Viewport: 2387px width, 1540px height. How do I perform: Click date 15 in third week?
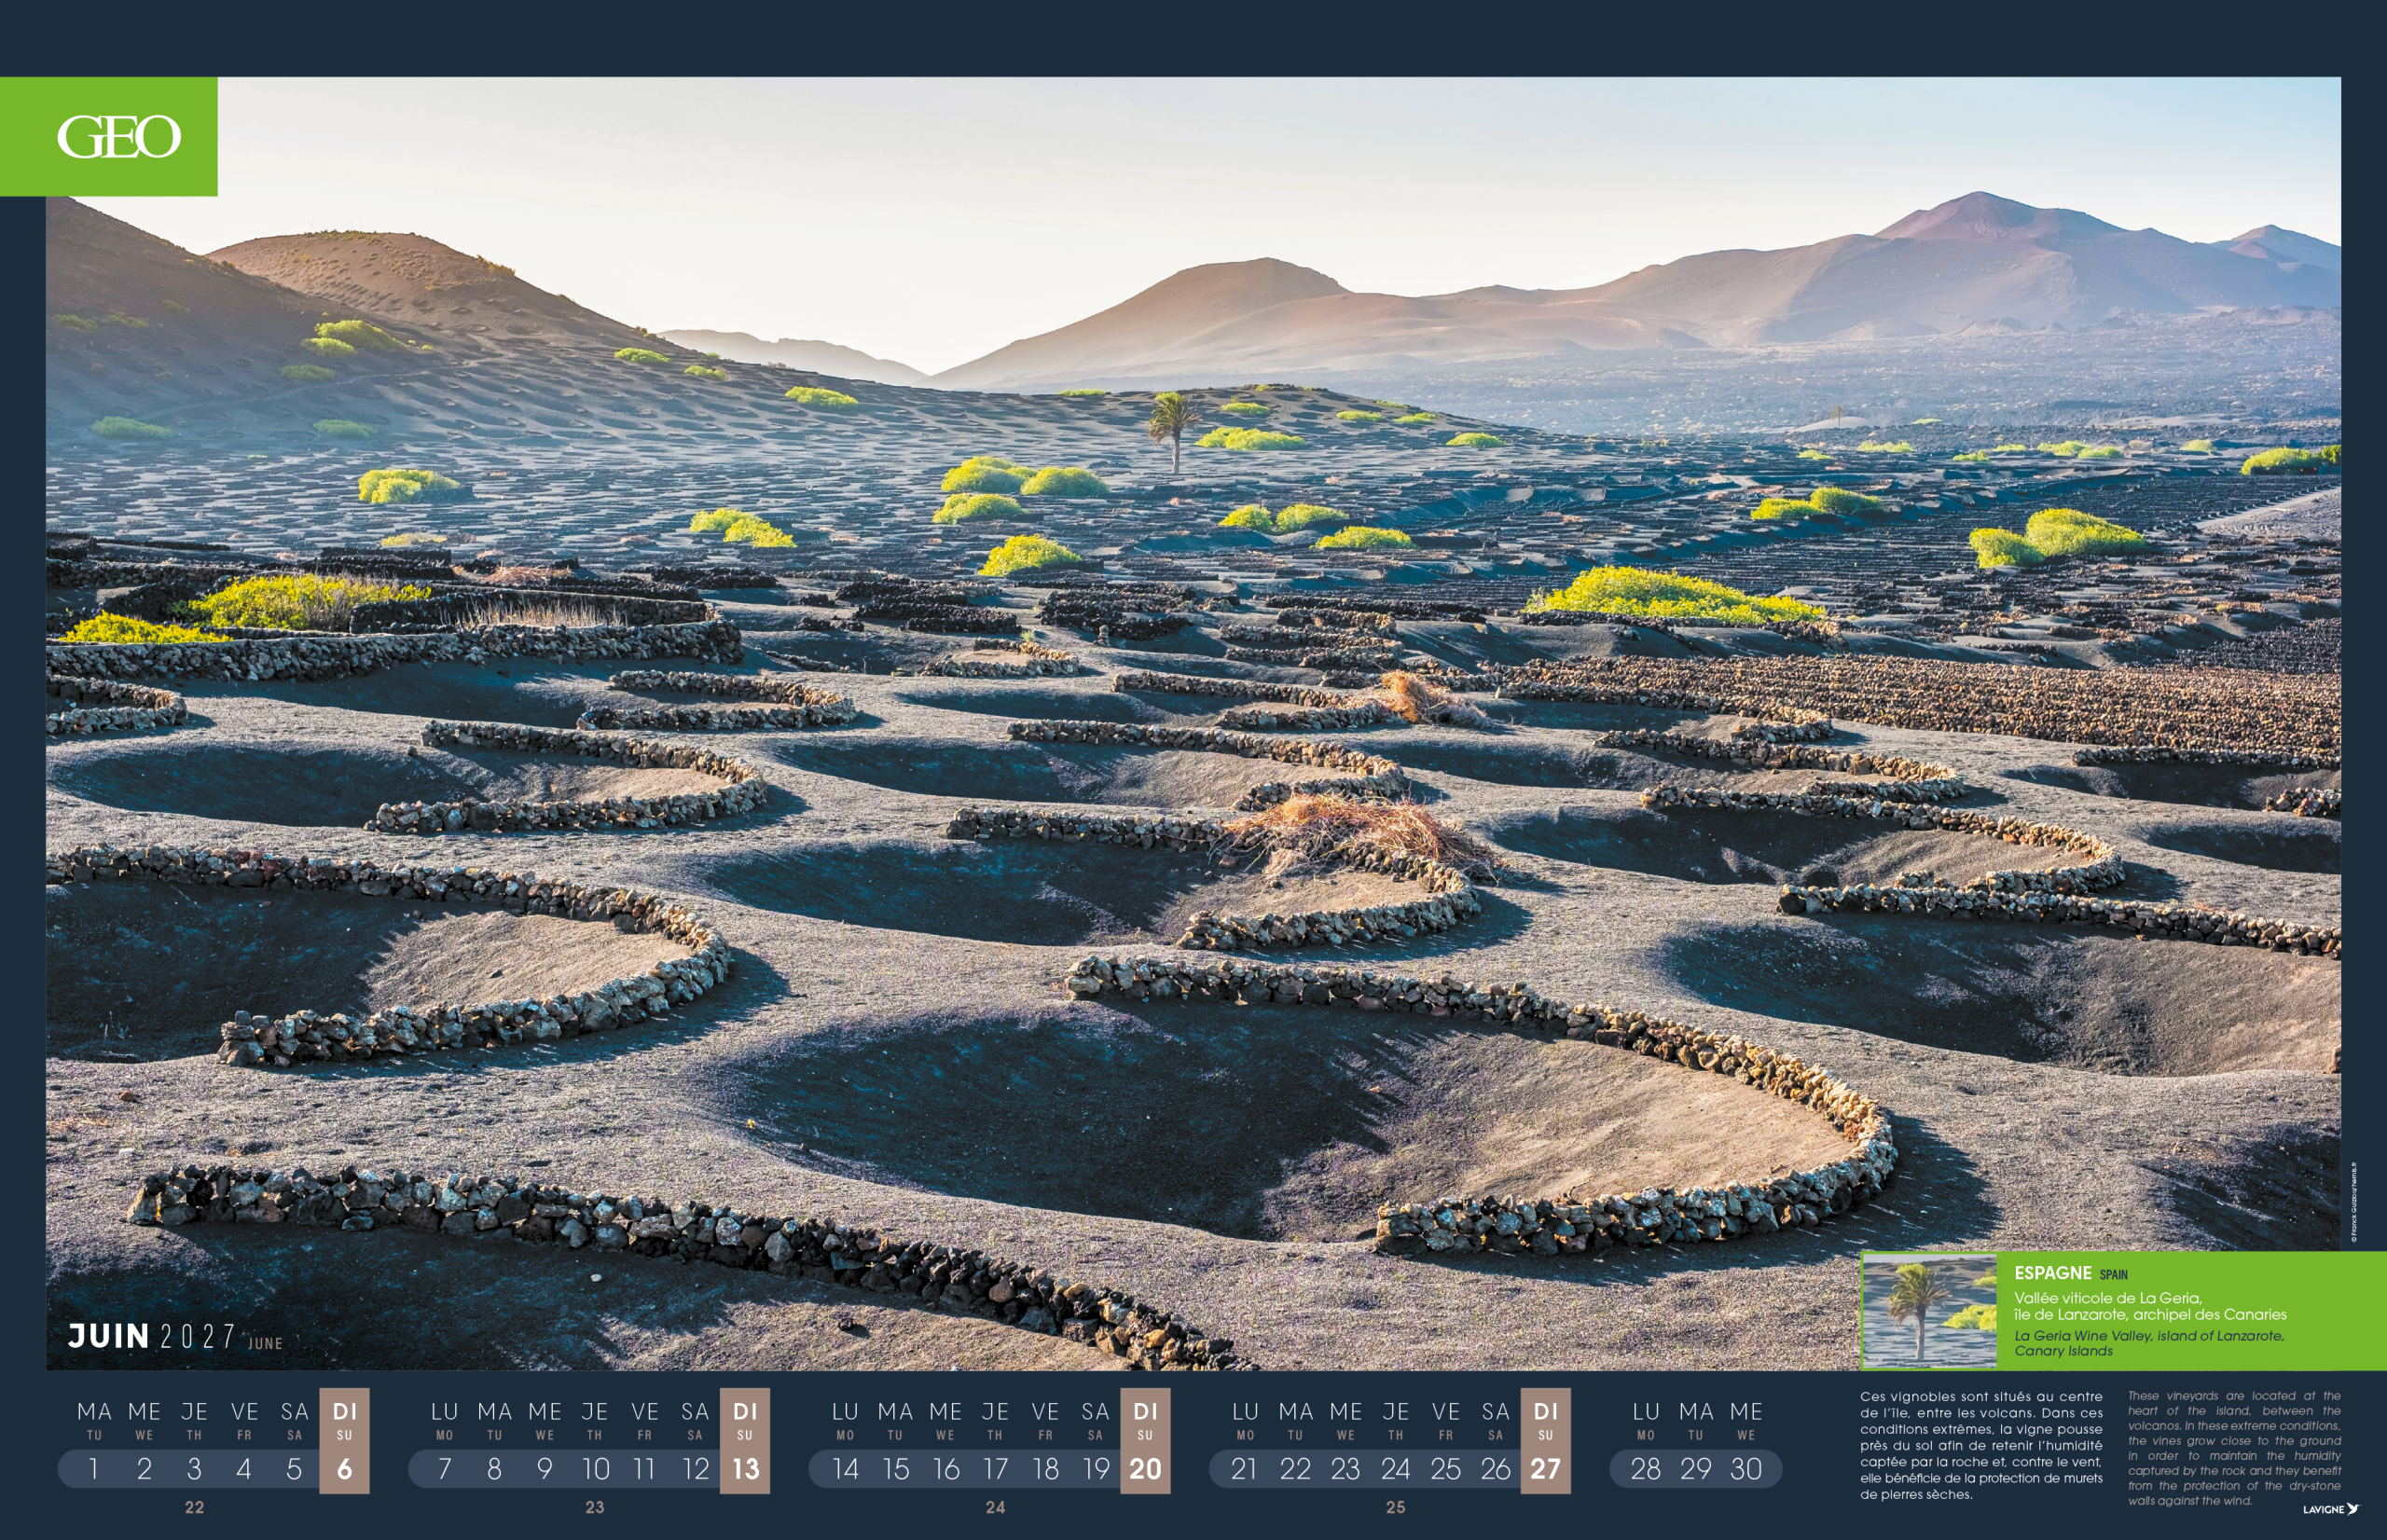[x=895, y=1468]
